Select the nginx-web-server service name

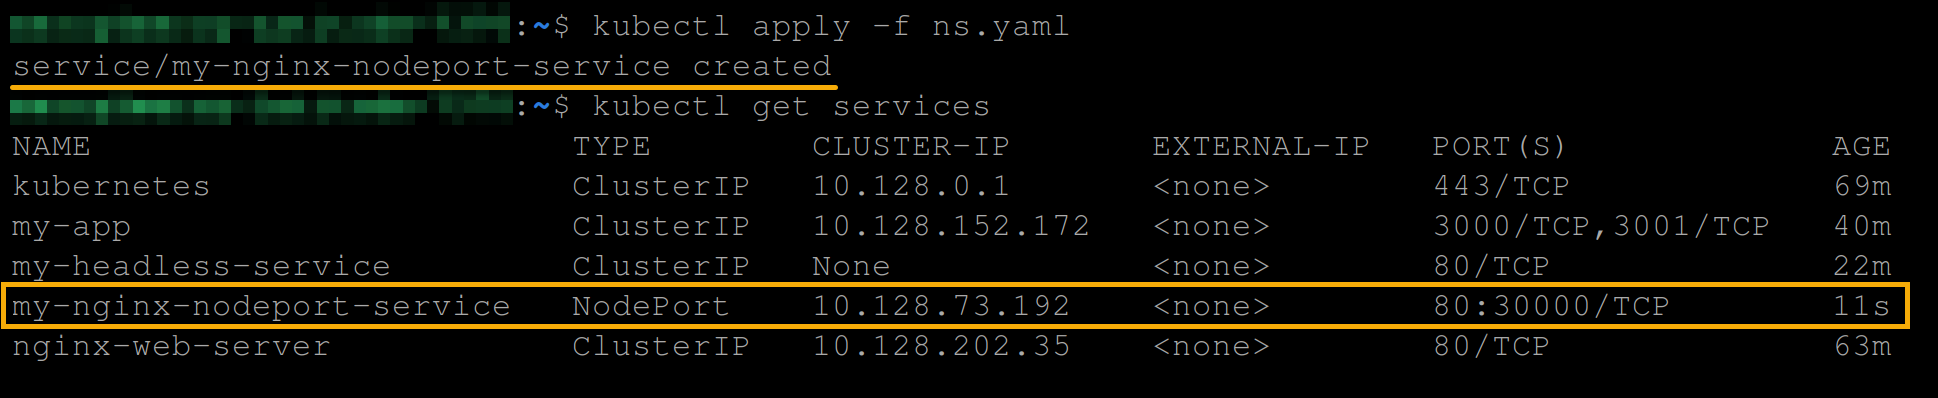171,347
